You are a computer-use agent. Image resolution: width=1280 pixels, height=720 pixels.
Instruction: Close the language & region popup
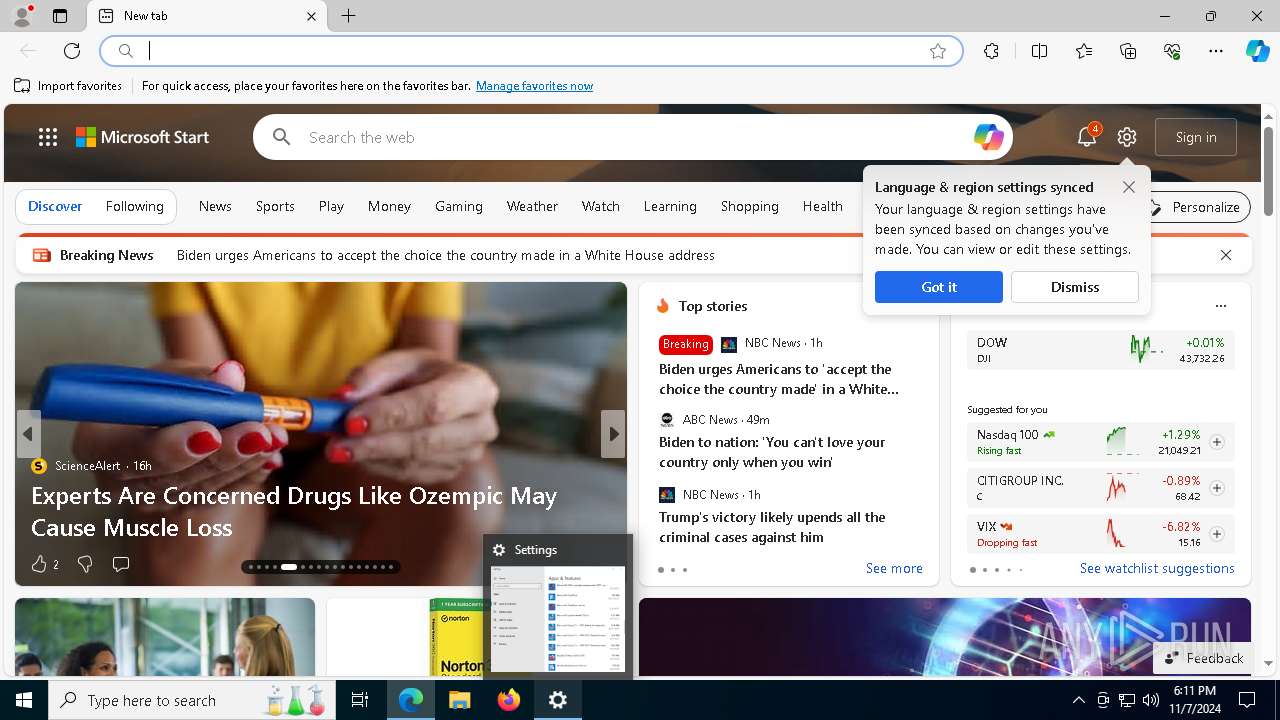(1129, 187)
